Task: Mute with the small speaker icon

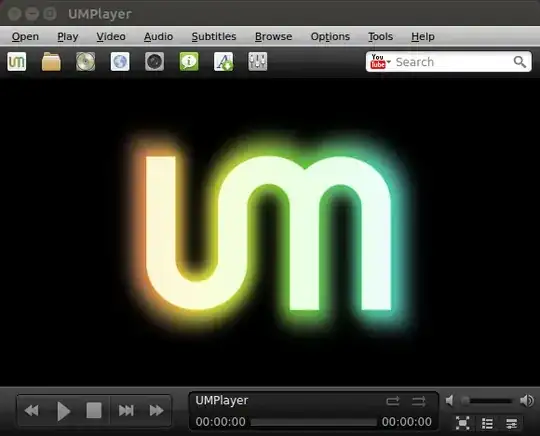Action: tap(449, 401)
